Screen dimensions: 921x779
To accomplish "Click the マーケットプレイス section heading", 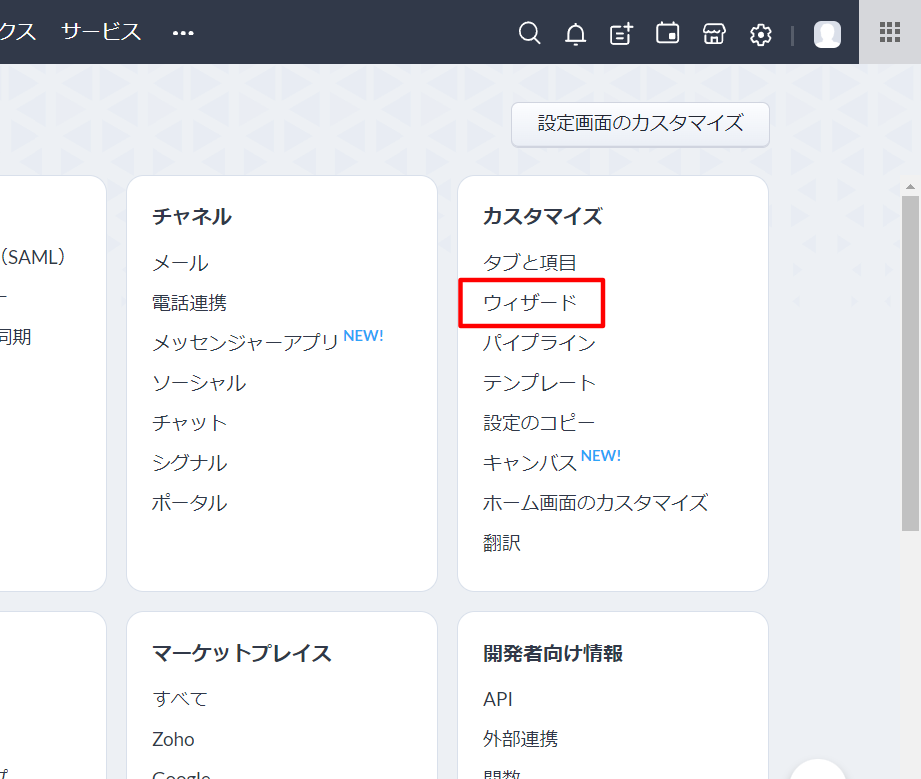I will (x=241, y=653).
